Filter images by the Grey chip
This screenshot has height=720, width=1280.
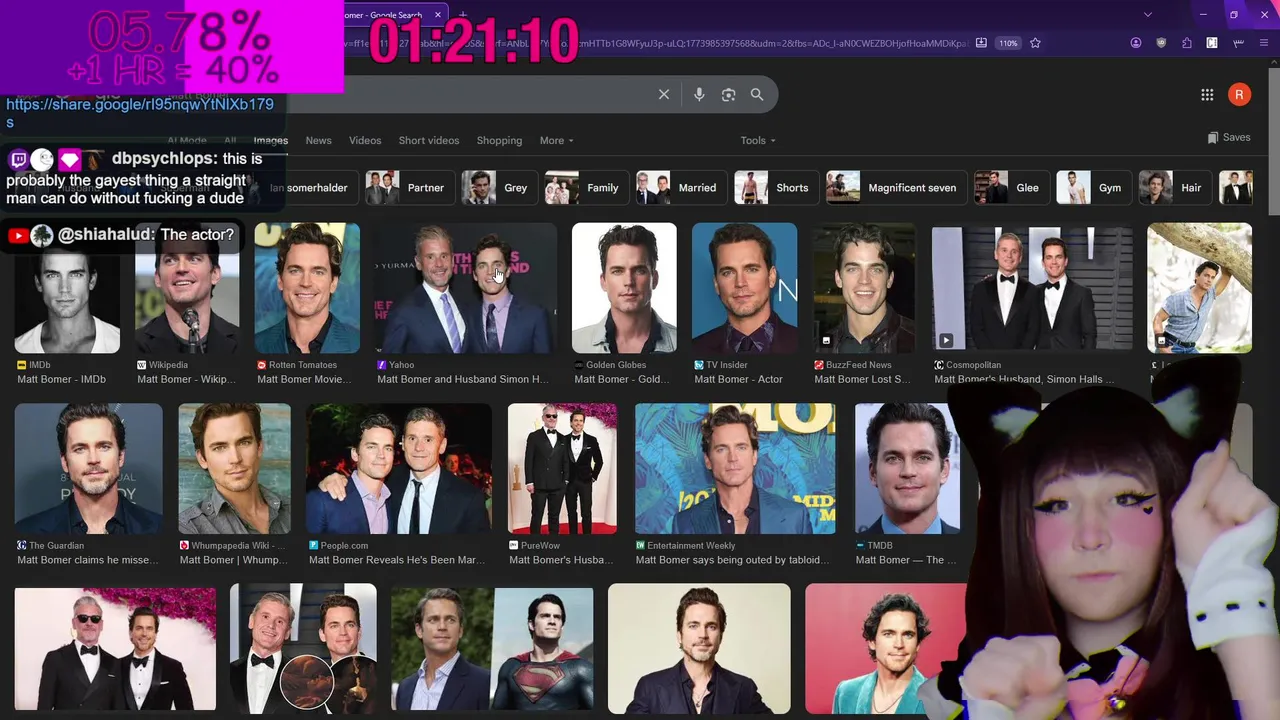[500, 188]
